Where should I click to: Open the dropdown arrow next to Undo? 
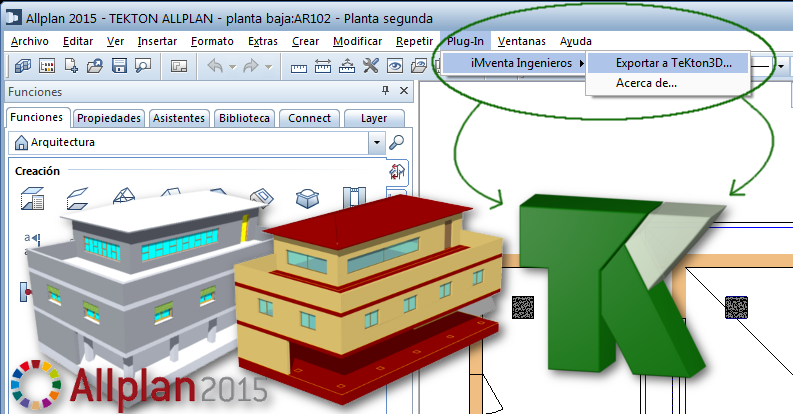point(233,67)
